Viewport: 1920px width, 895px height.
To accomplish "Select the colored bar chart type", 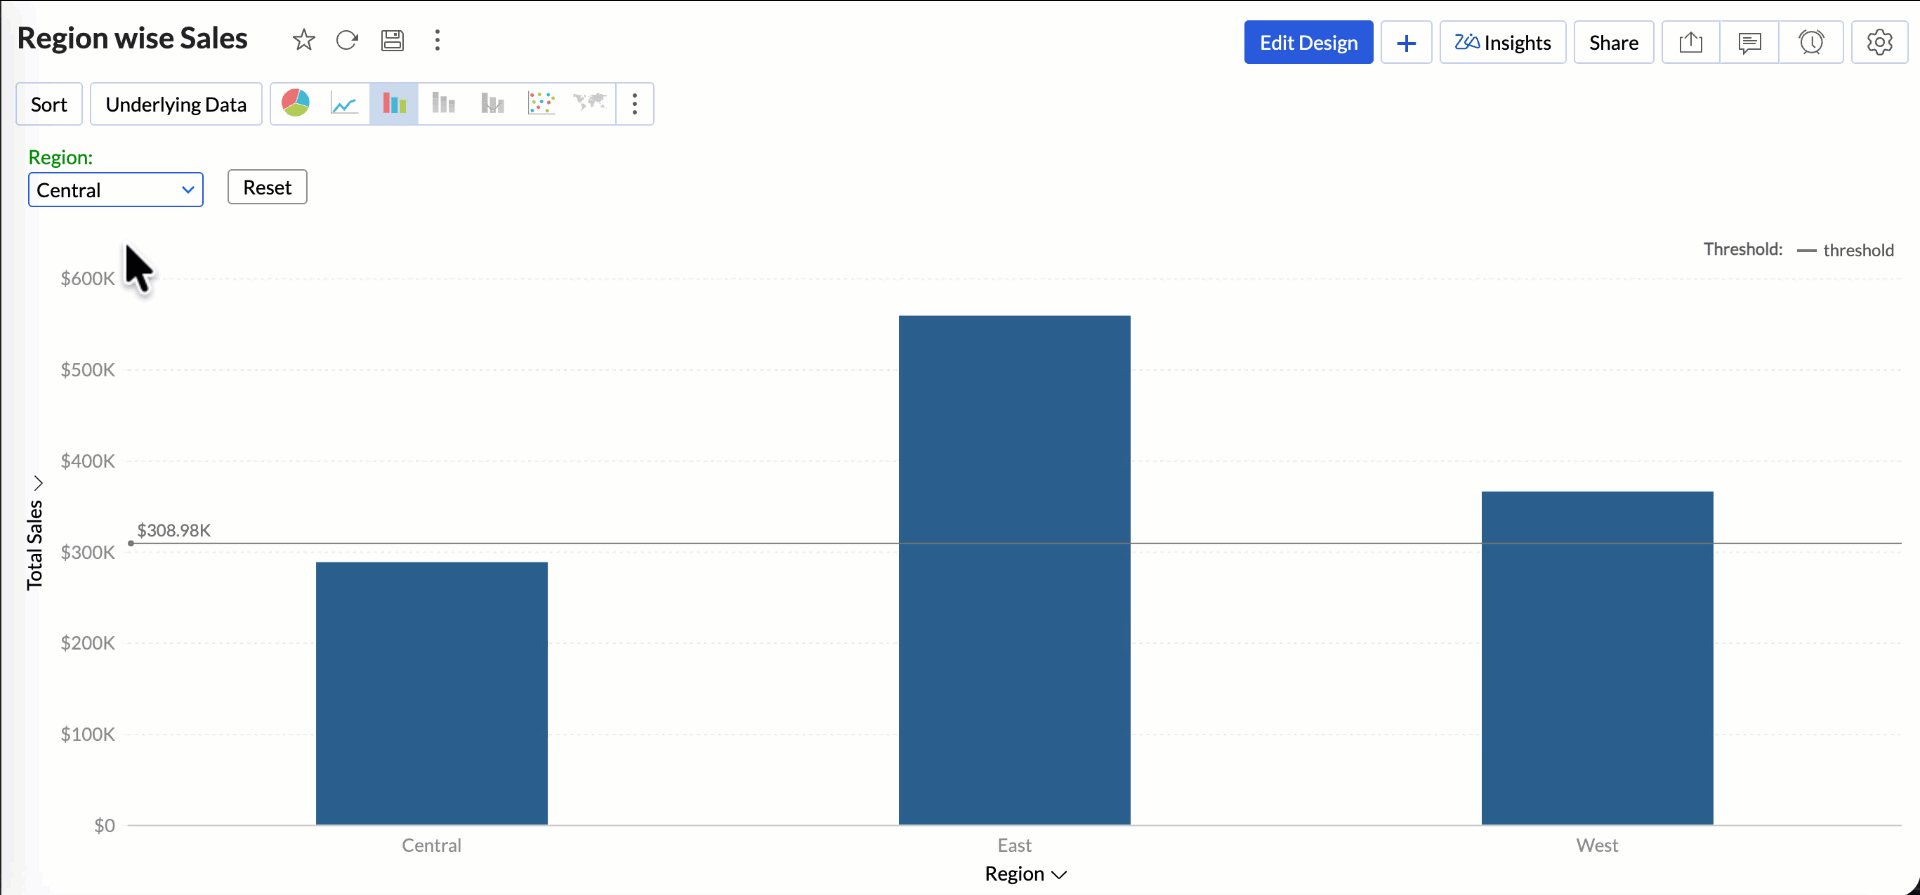I will click(394, 103).
